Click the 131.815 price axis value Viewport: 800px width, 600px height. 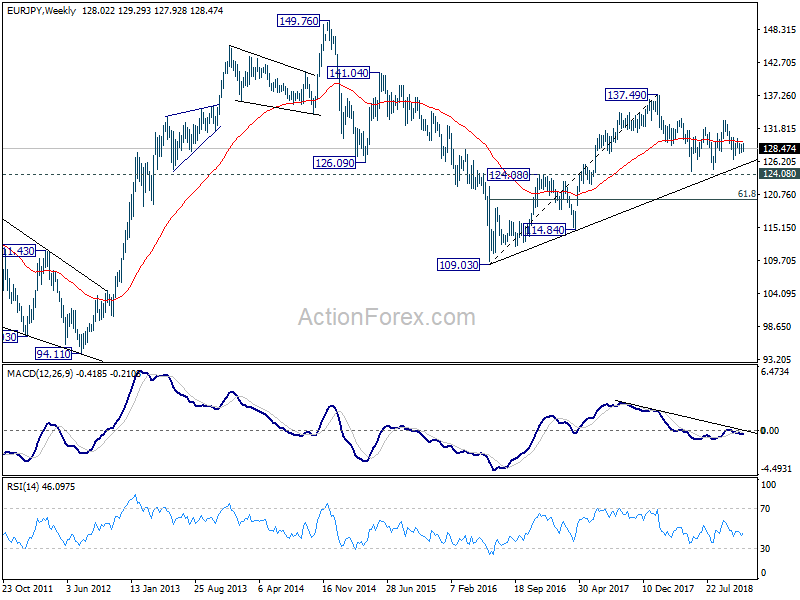pos(779,129)
